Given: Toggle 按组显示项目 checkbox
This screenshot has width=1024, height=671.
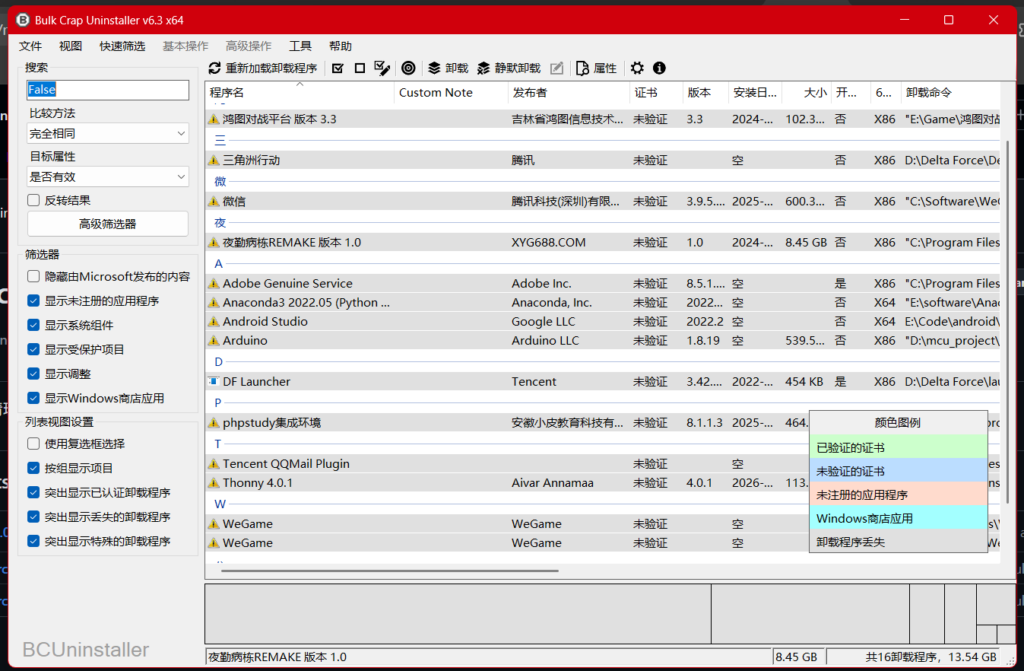Looking at the screenshot, I should 33,468.
